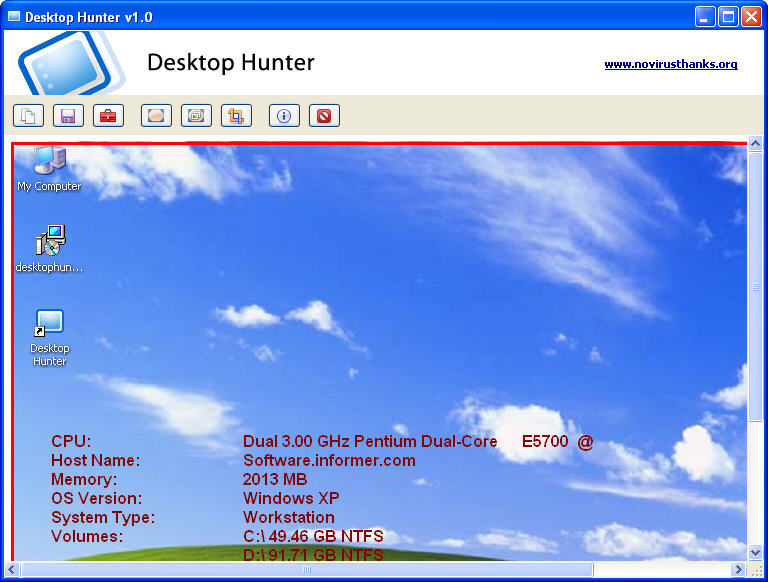This screenshot has height=582, width=768.
Task: Select the crop region capture tool
Action: (x=237, y=116)
